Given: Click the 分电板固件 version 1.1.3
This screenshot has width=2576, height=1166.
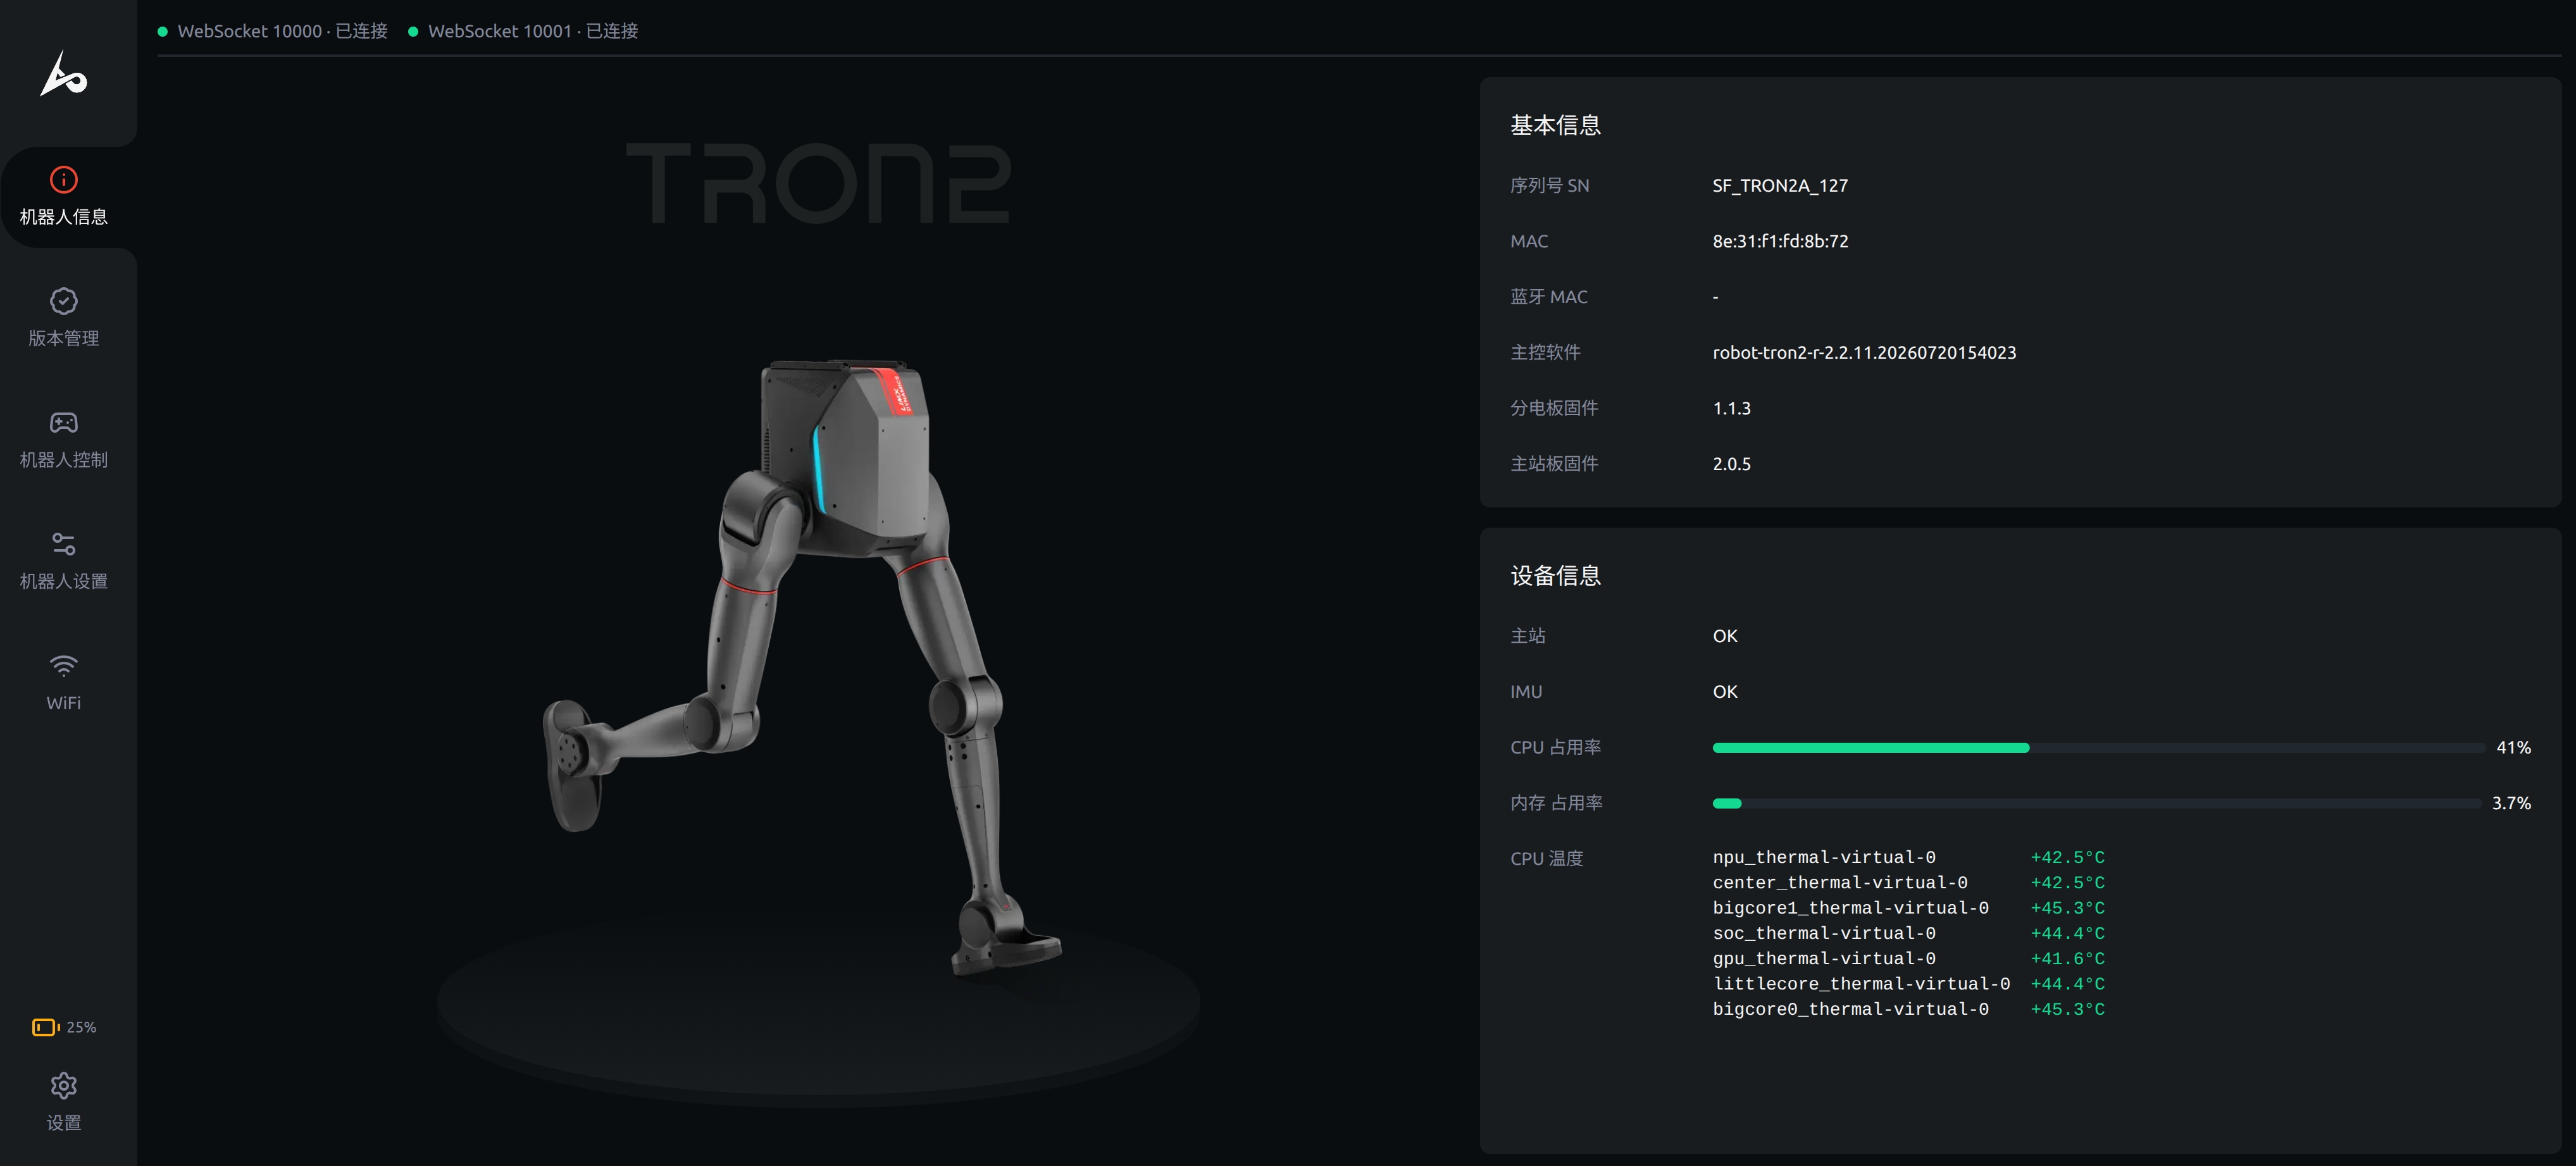Looking at the screenshot, I should pyautogui.click(x=1731, y=409).
